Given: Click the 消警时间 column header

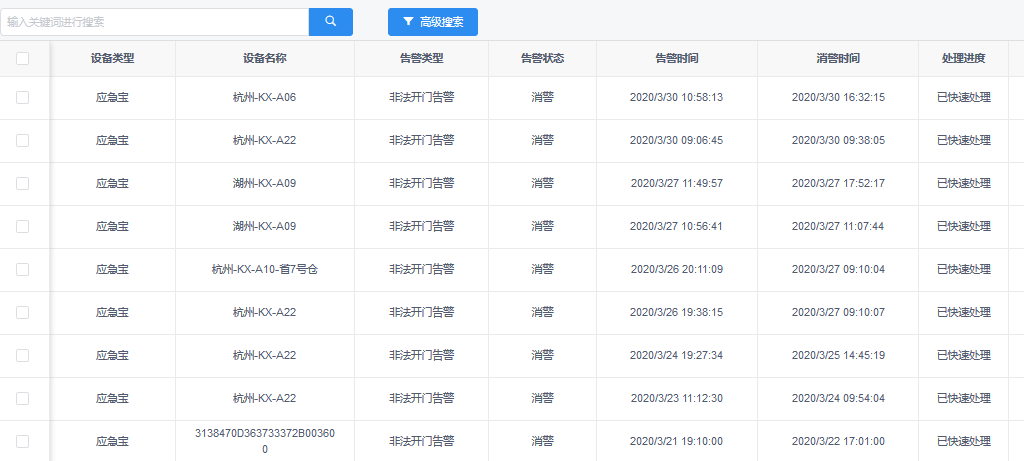Looking at the screenshot, I should (x=837, y=59).
